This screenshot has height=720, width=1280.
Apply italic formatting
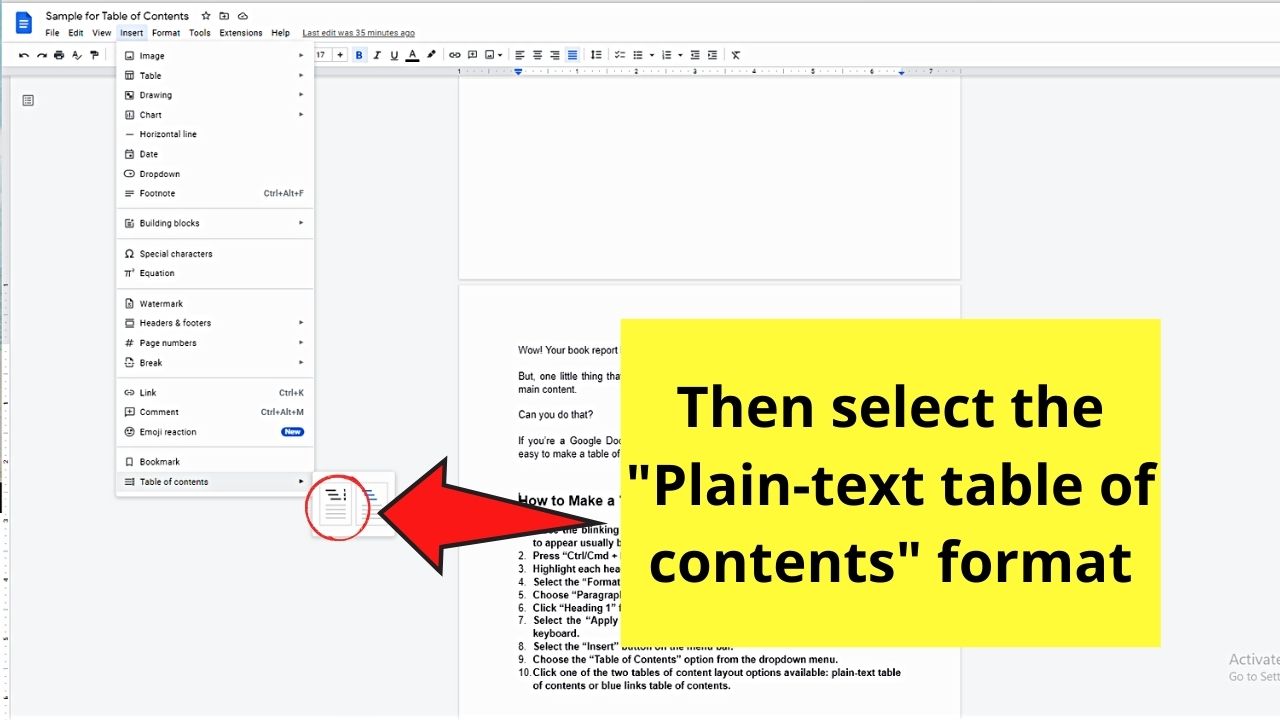pos(377,55)
